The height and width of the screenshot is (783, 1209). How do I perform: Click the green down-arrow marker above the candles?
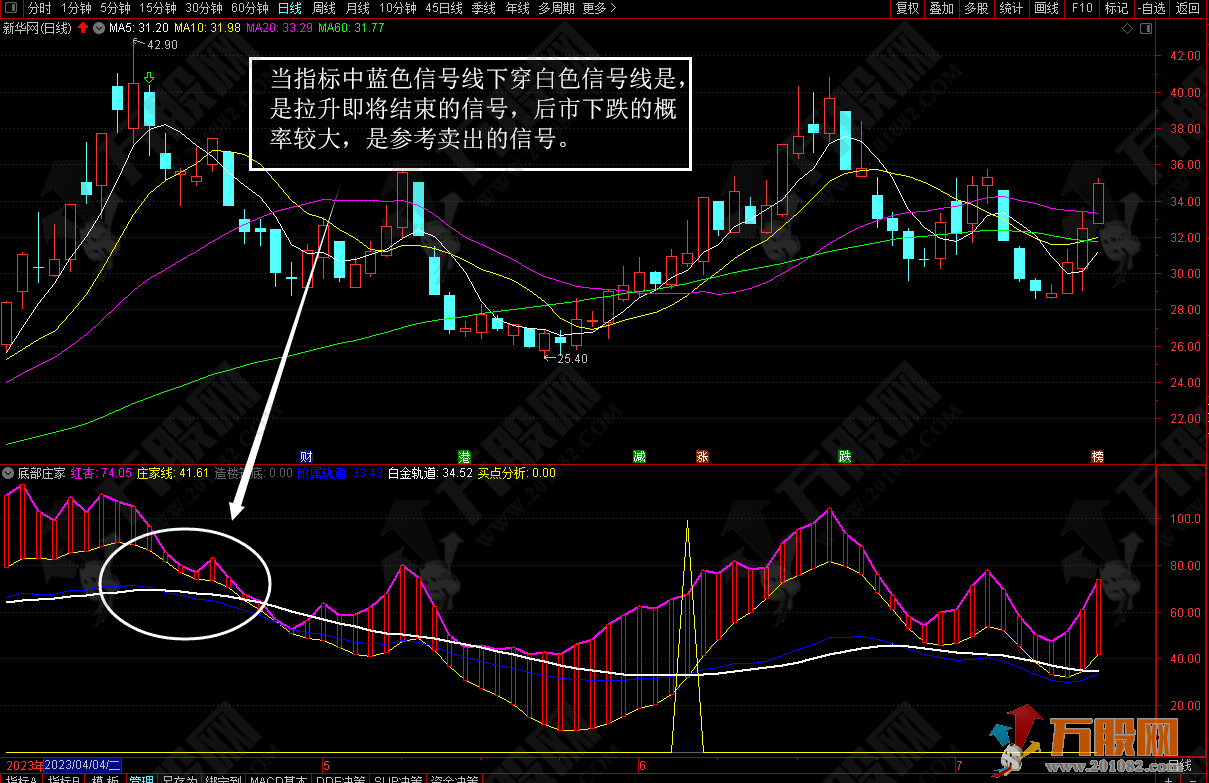(149, 77)
